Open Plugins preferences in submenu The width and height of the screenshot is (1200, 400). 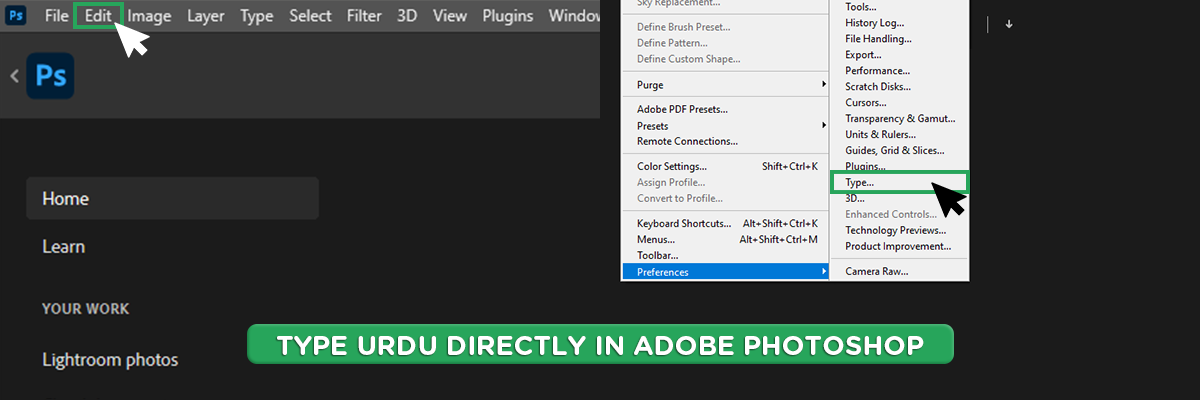pyautogui.click(x=865, y=166)
